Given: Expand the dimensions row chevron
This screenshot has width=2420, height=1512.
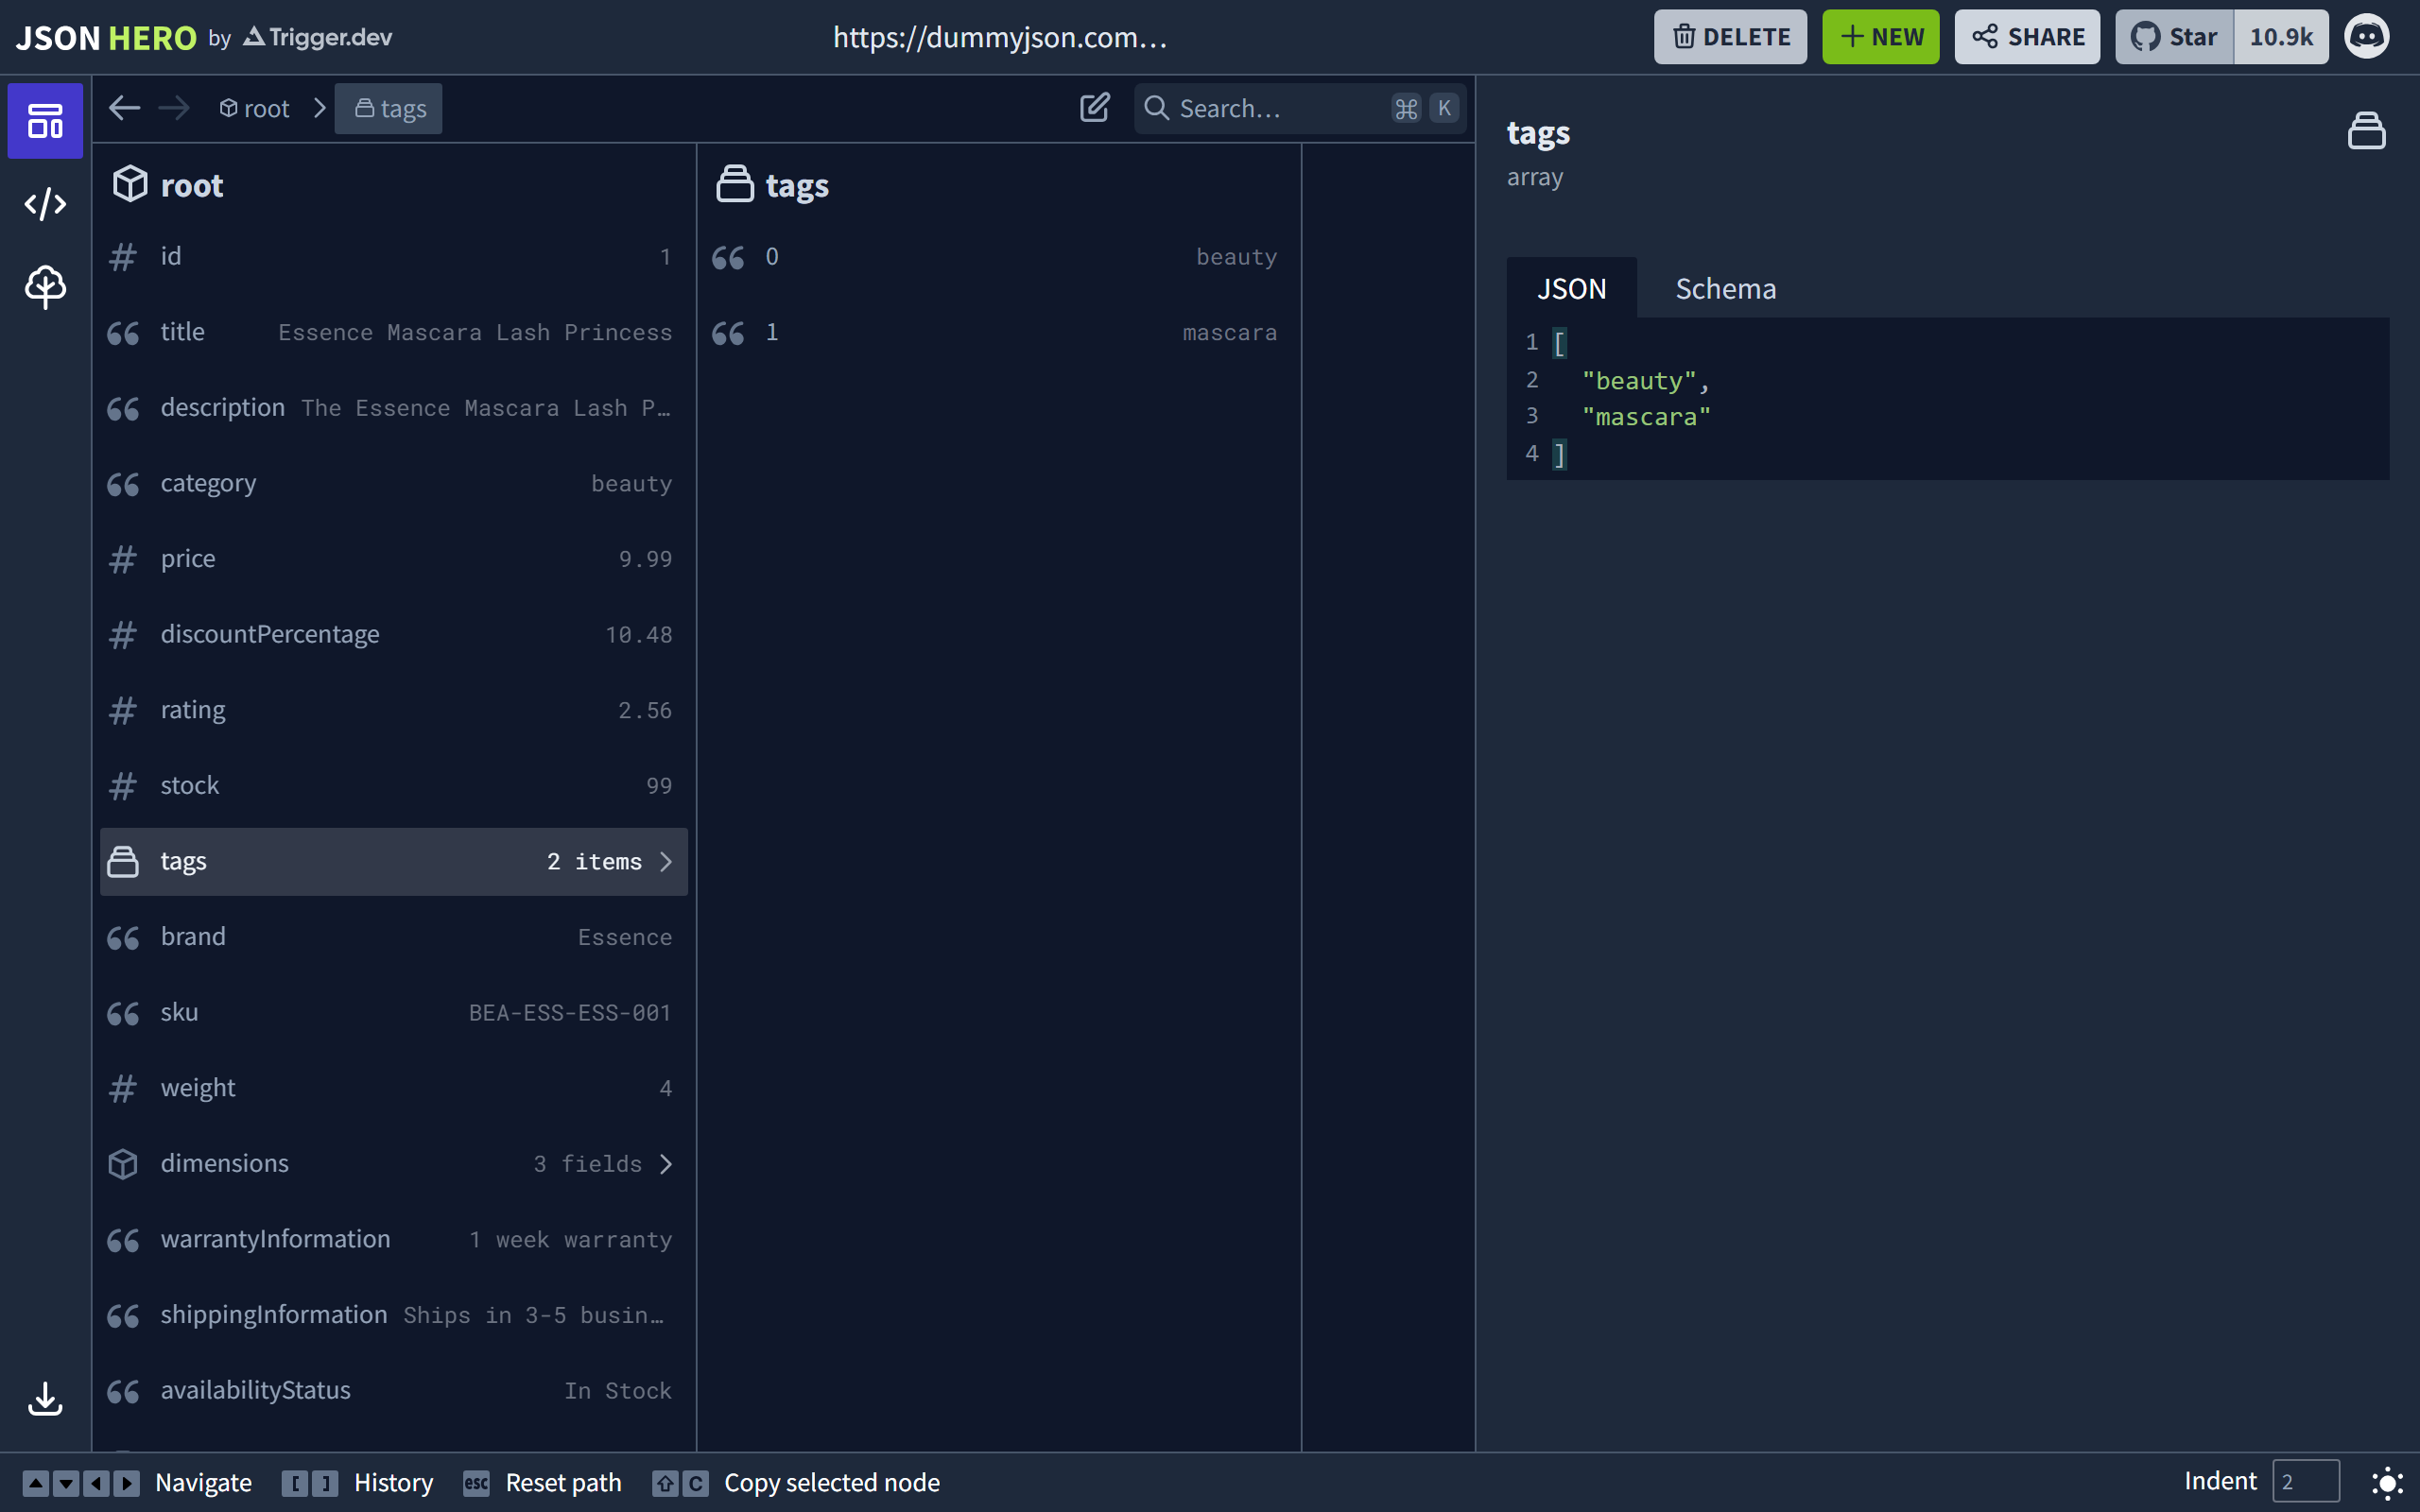Looking at the screenshot, I should pos(666,1164).
